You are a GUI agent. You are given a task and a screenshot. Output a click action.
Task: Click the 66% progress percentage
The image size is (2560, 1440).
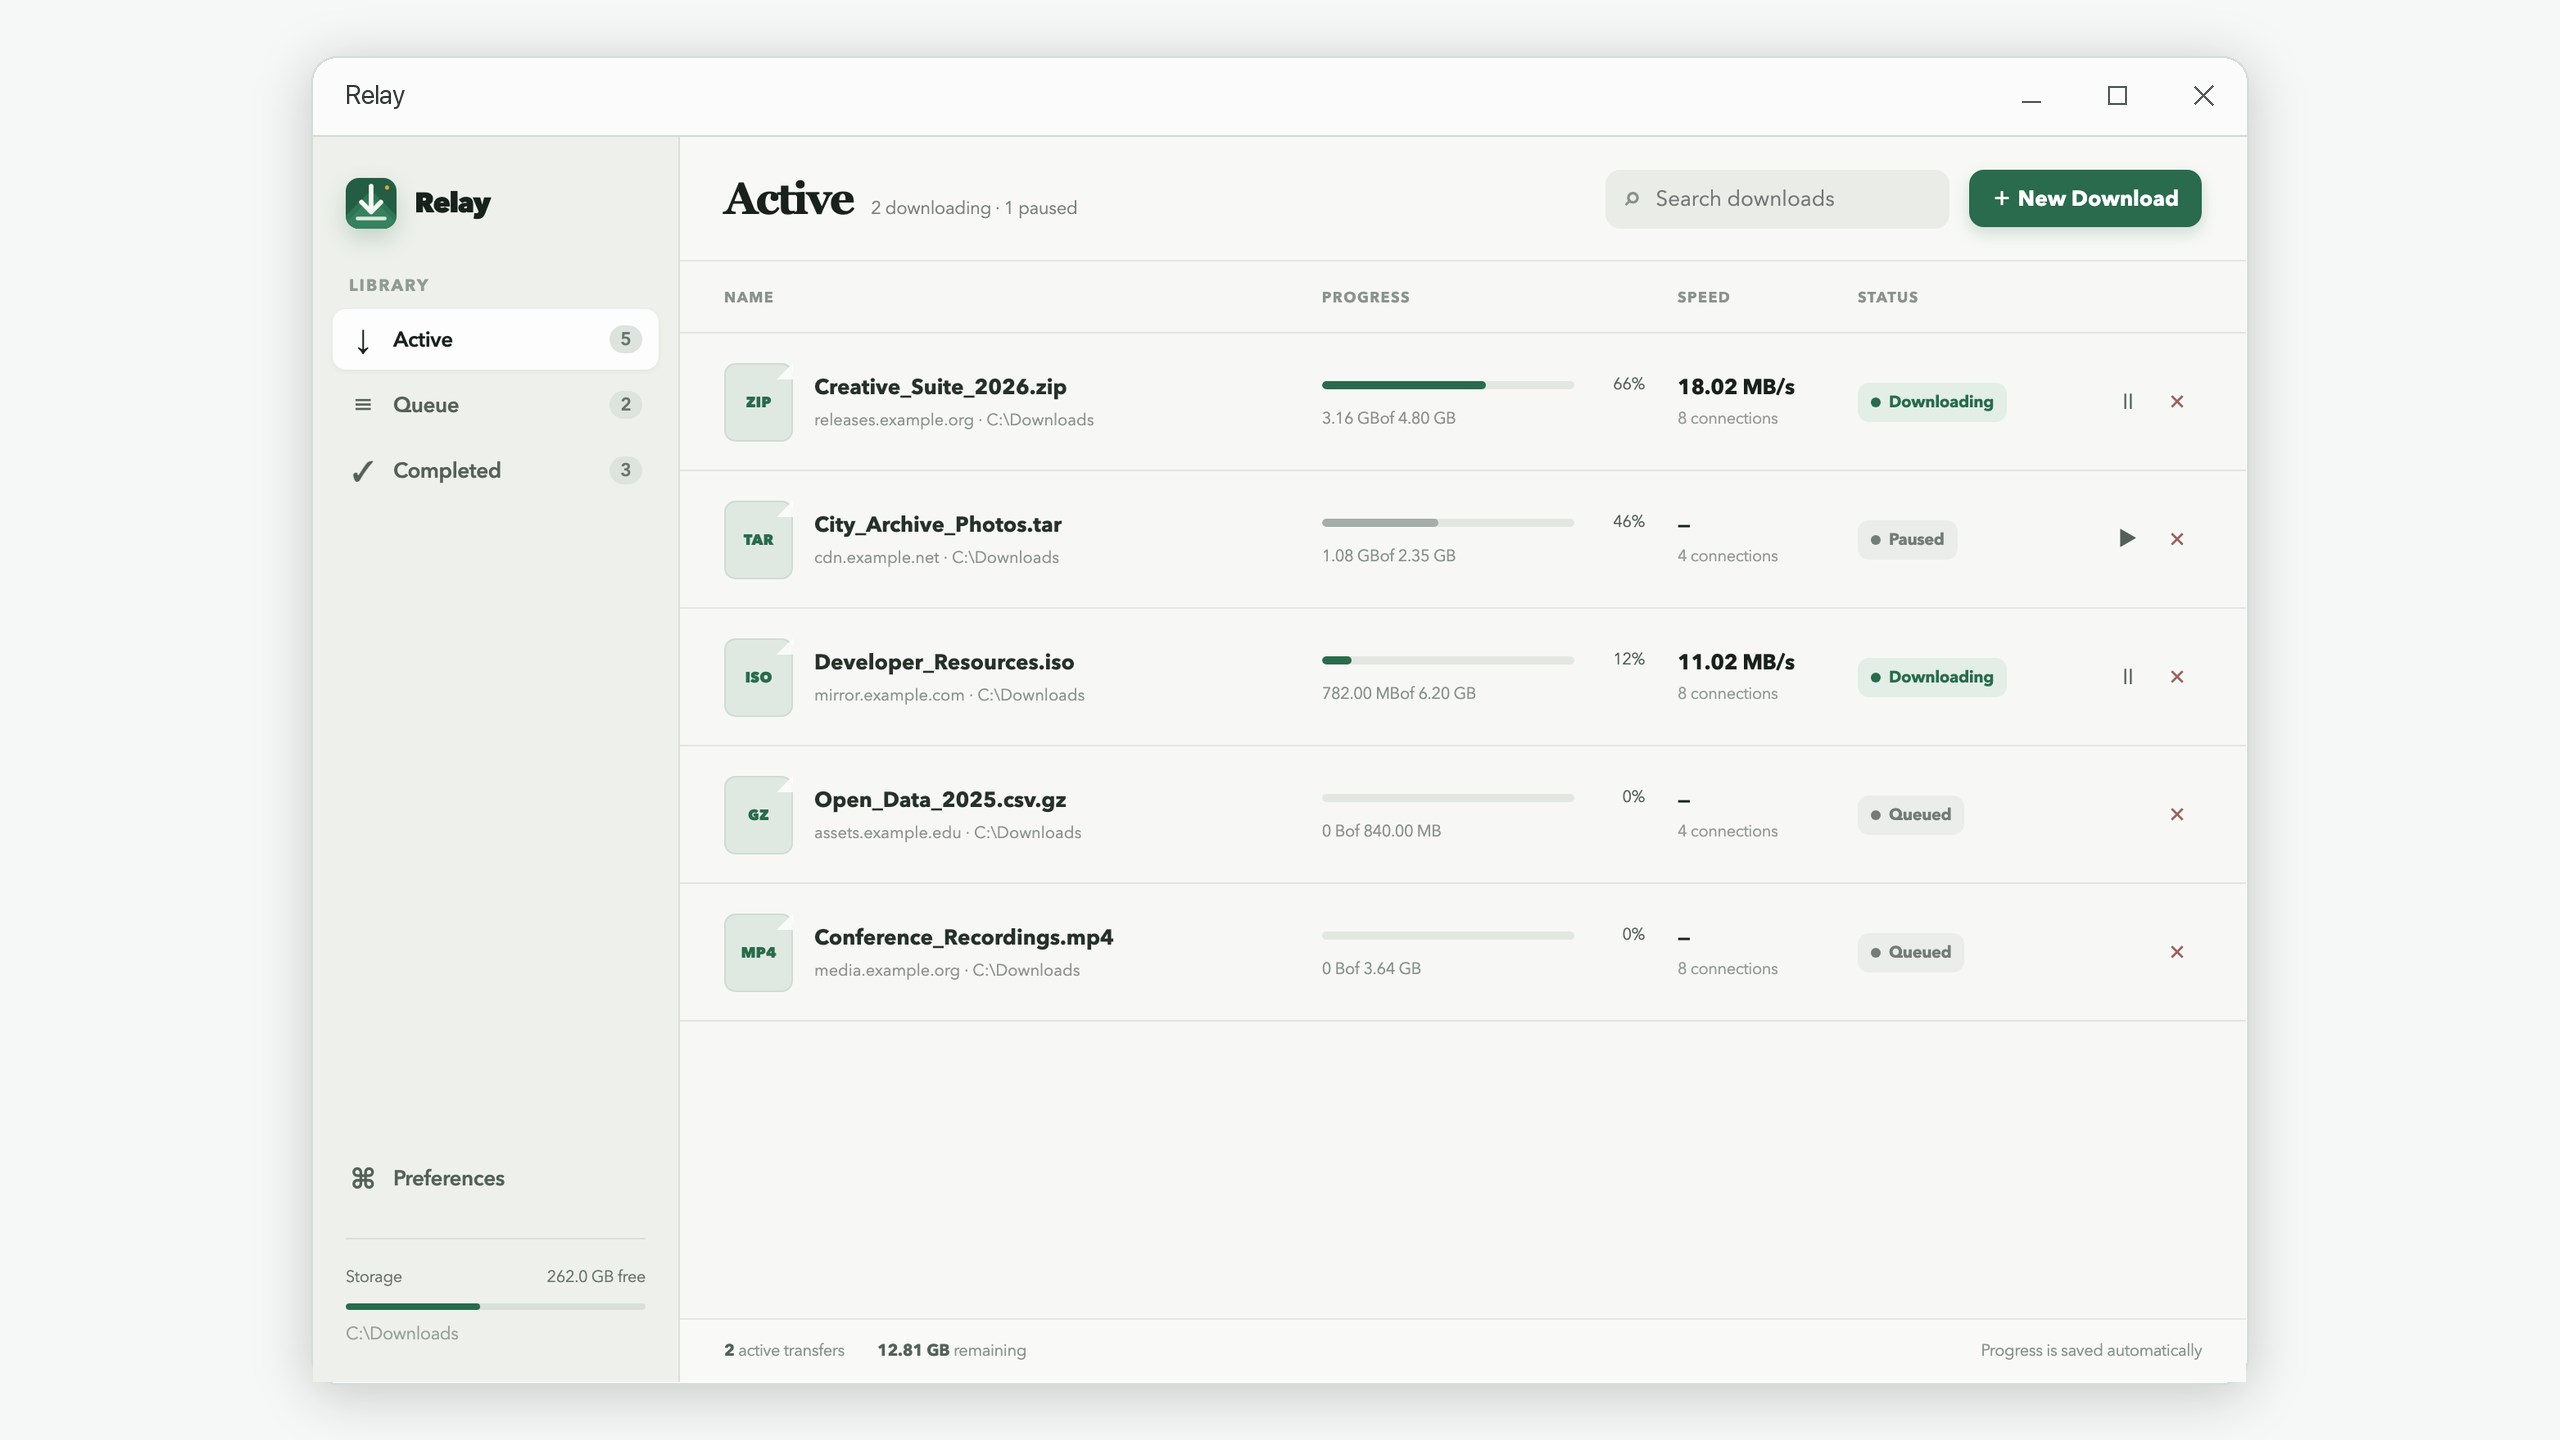1628,384
